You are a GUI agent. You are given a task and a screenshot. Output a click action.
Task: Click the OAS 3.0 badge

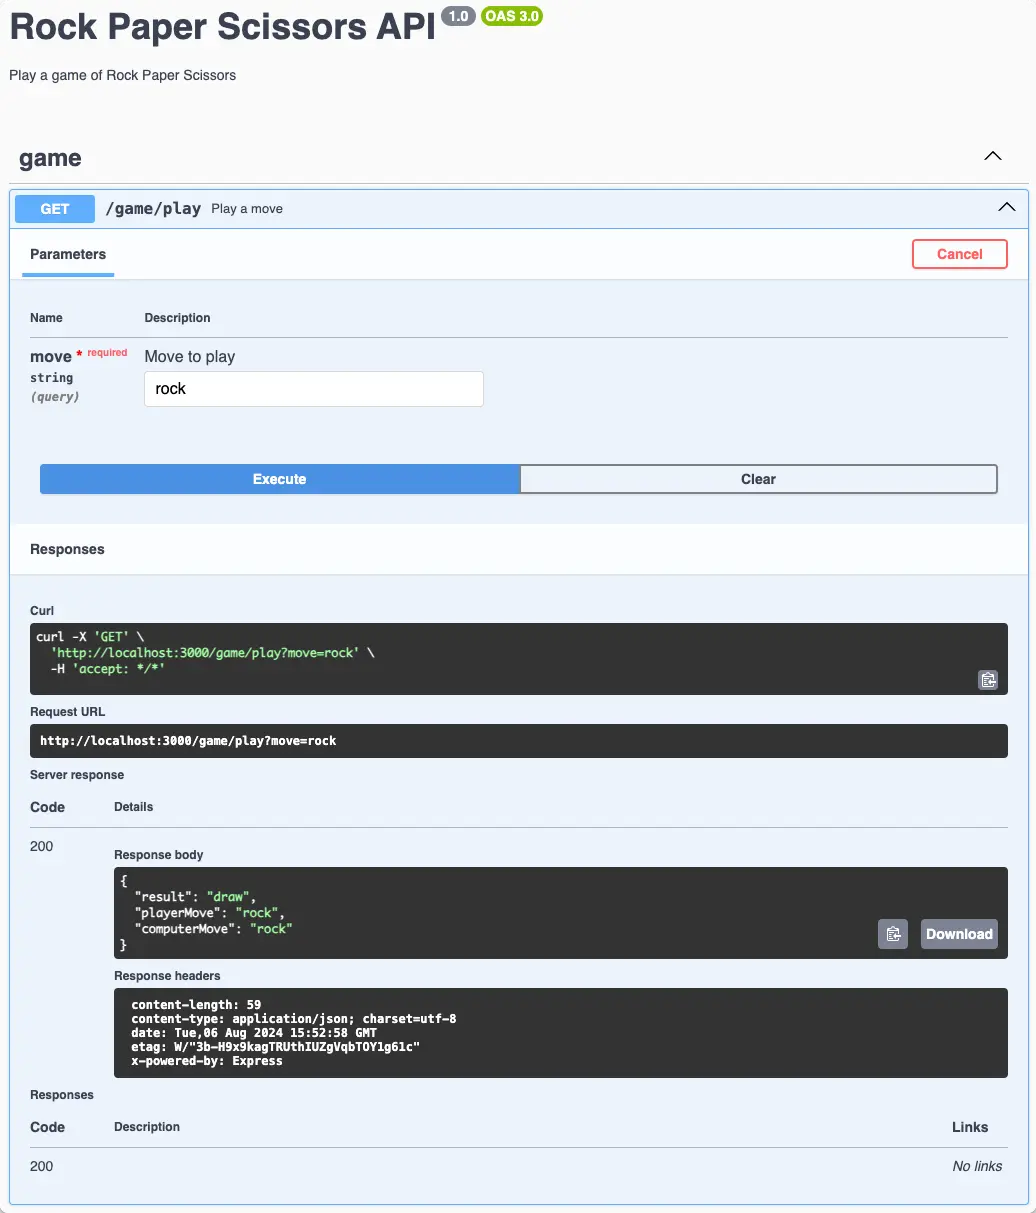tap(512, 16)
